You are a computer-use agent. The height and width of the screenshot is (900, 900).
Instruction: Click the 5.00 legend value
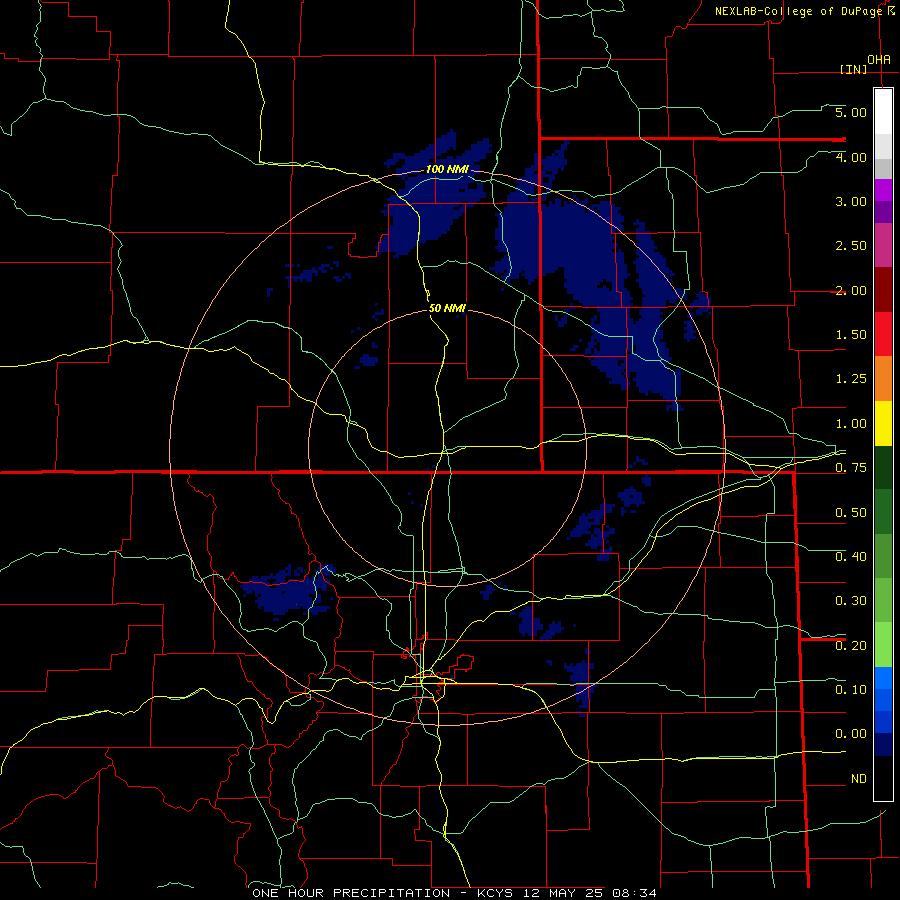pos(851,112)
